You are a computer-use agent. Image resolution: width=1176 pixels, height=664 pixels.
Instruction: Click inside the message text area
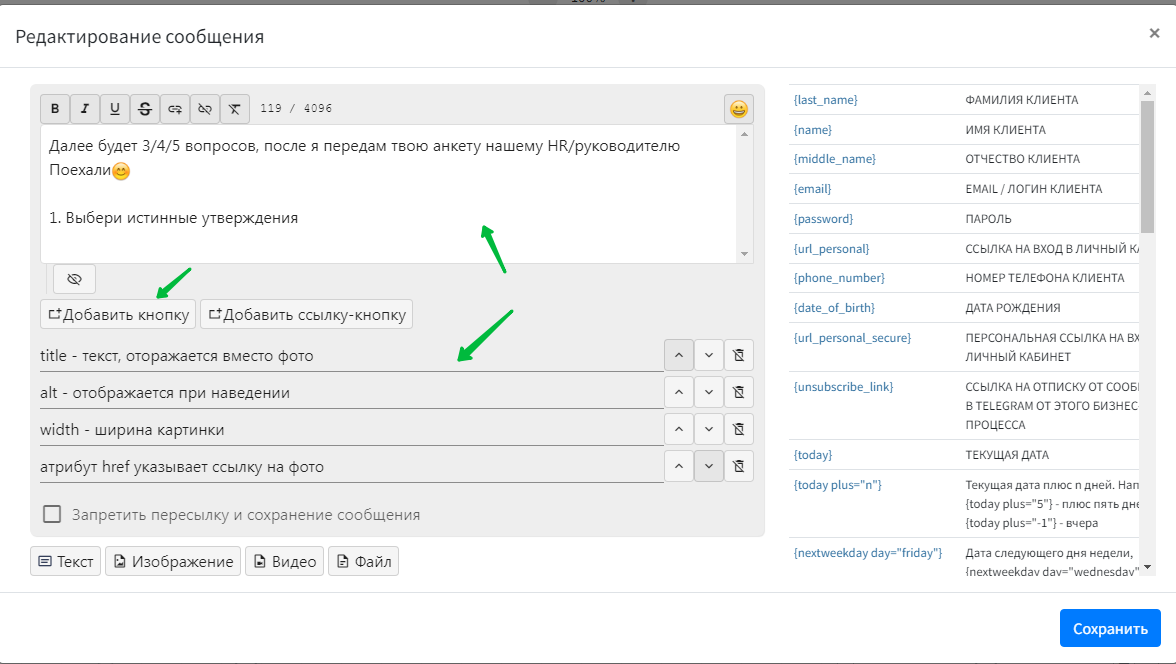(x=390, y=194)
